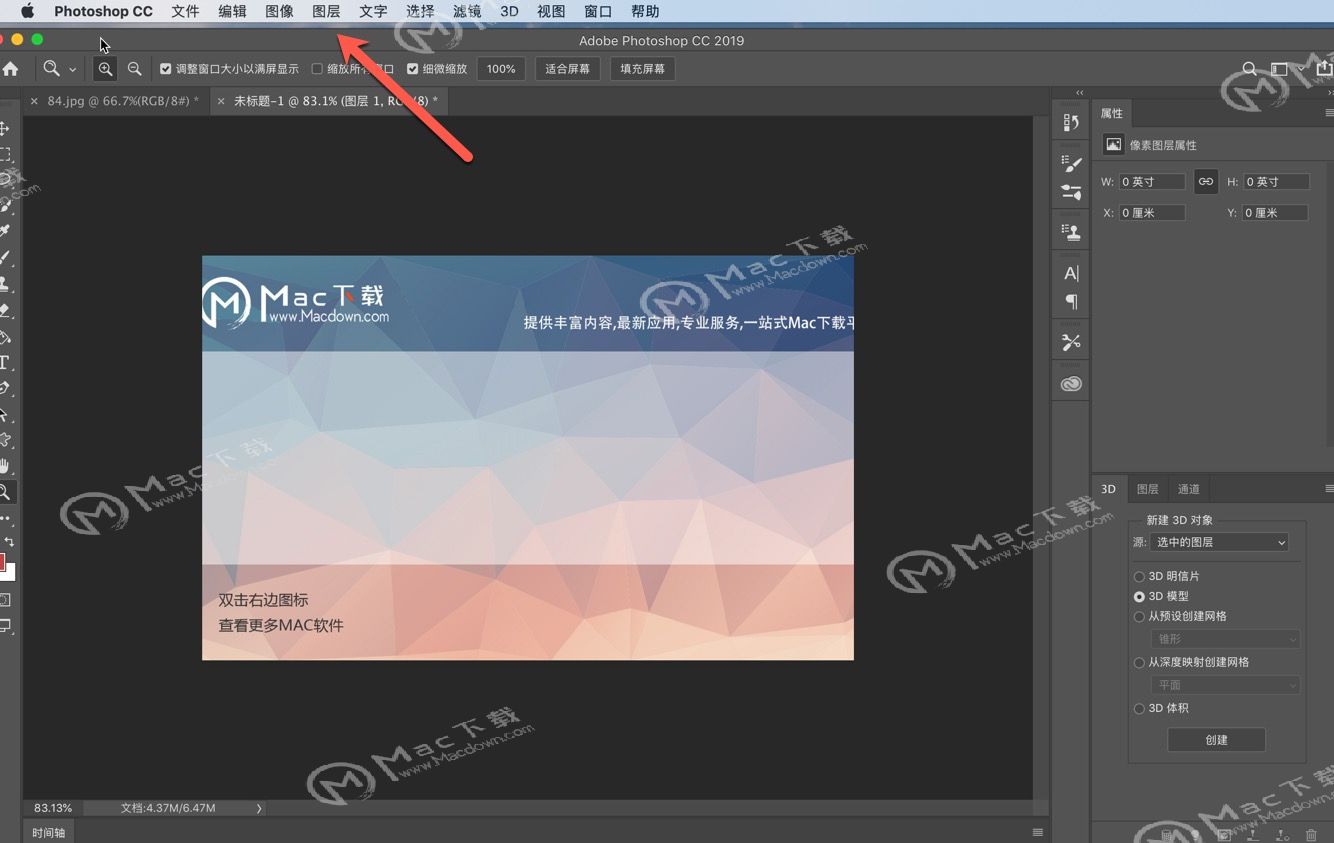
Task: Toggle Quick Mask mode icon
Action: pyautogui.click(x=4, y=600)
